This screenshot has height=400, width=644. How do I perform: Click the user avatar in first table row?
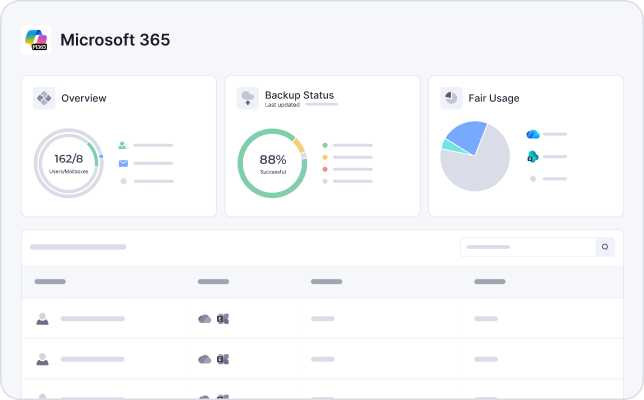[42, 319]
